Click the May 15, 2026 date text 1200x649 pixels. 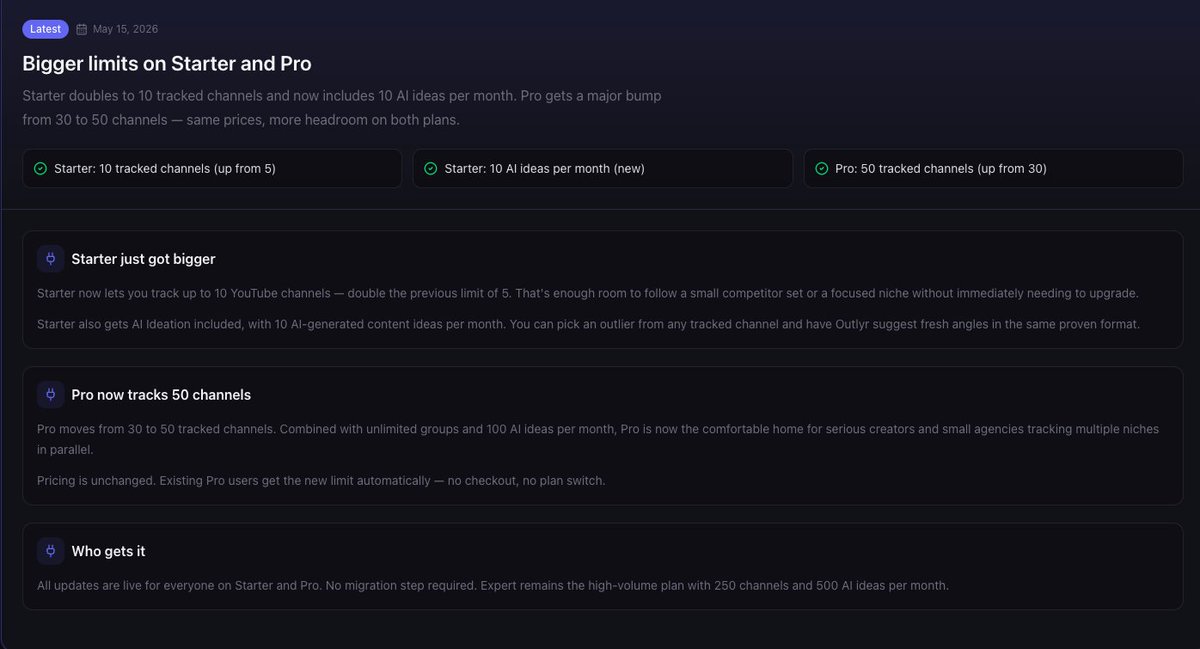point(125,29)
